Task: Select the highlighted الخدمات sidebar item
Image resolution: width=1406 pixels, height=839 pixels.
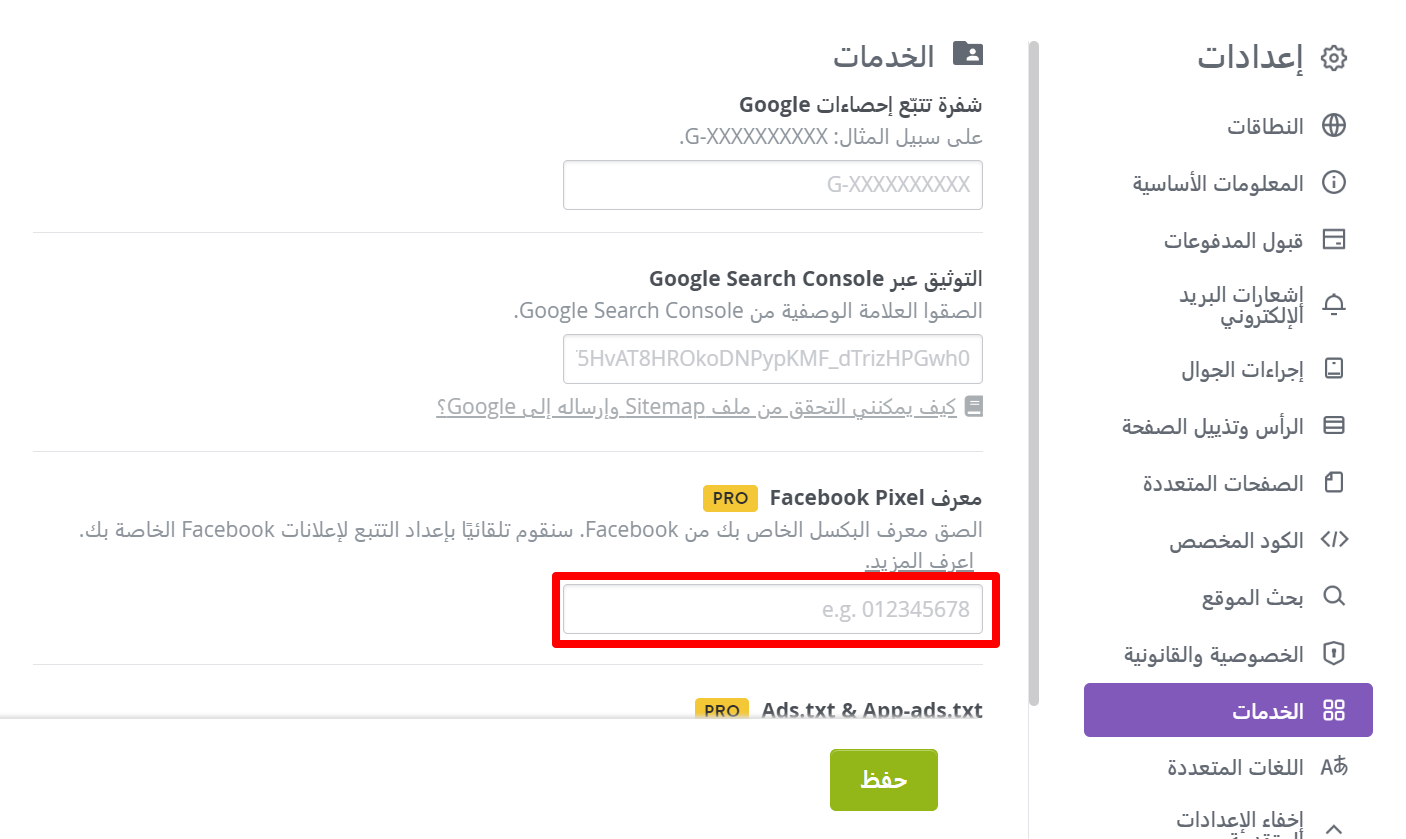Action: click(x=1228, y=710)
